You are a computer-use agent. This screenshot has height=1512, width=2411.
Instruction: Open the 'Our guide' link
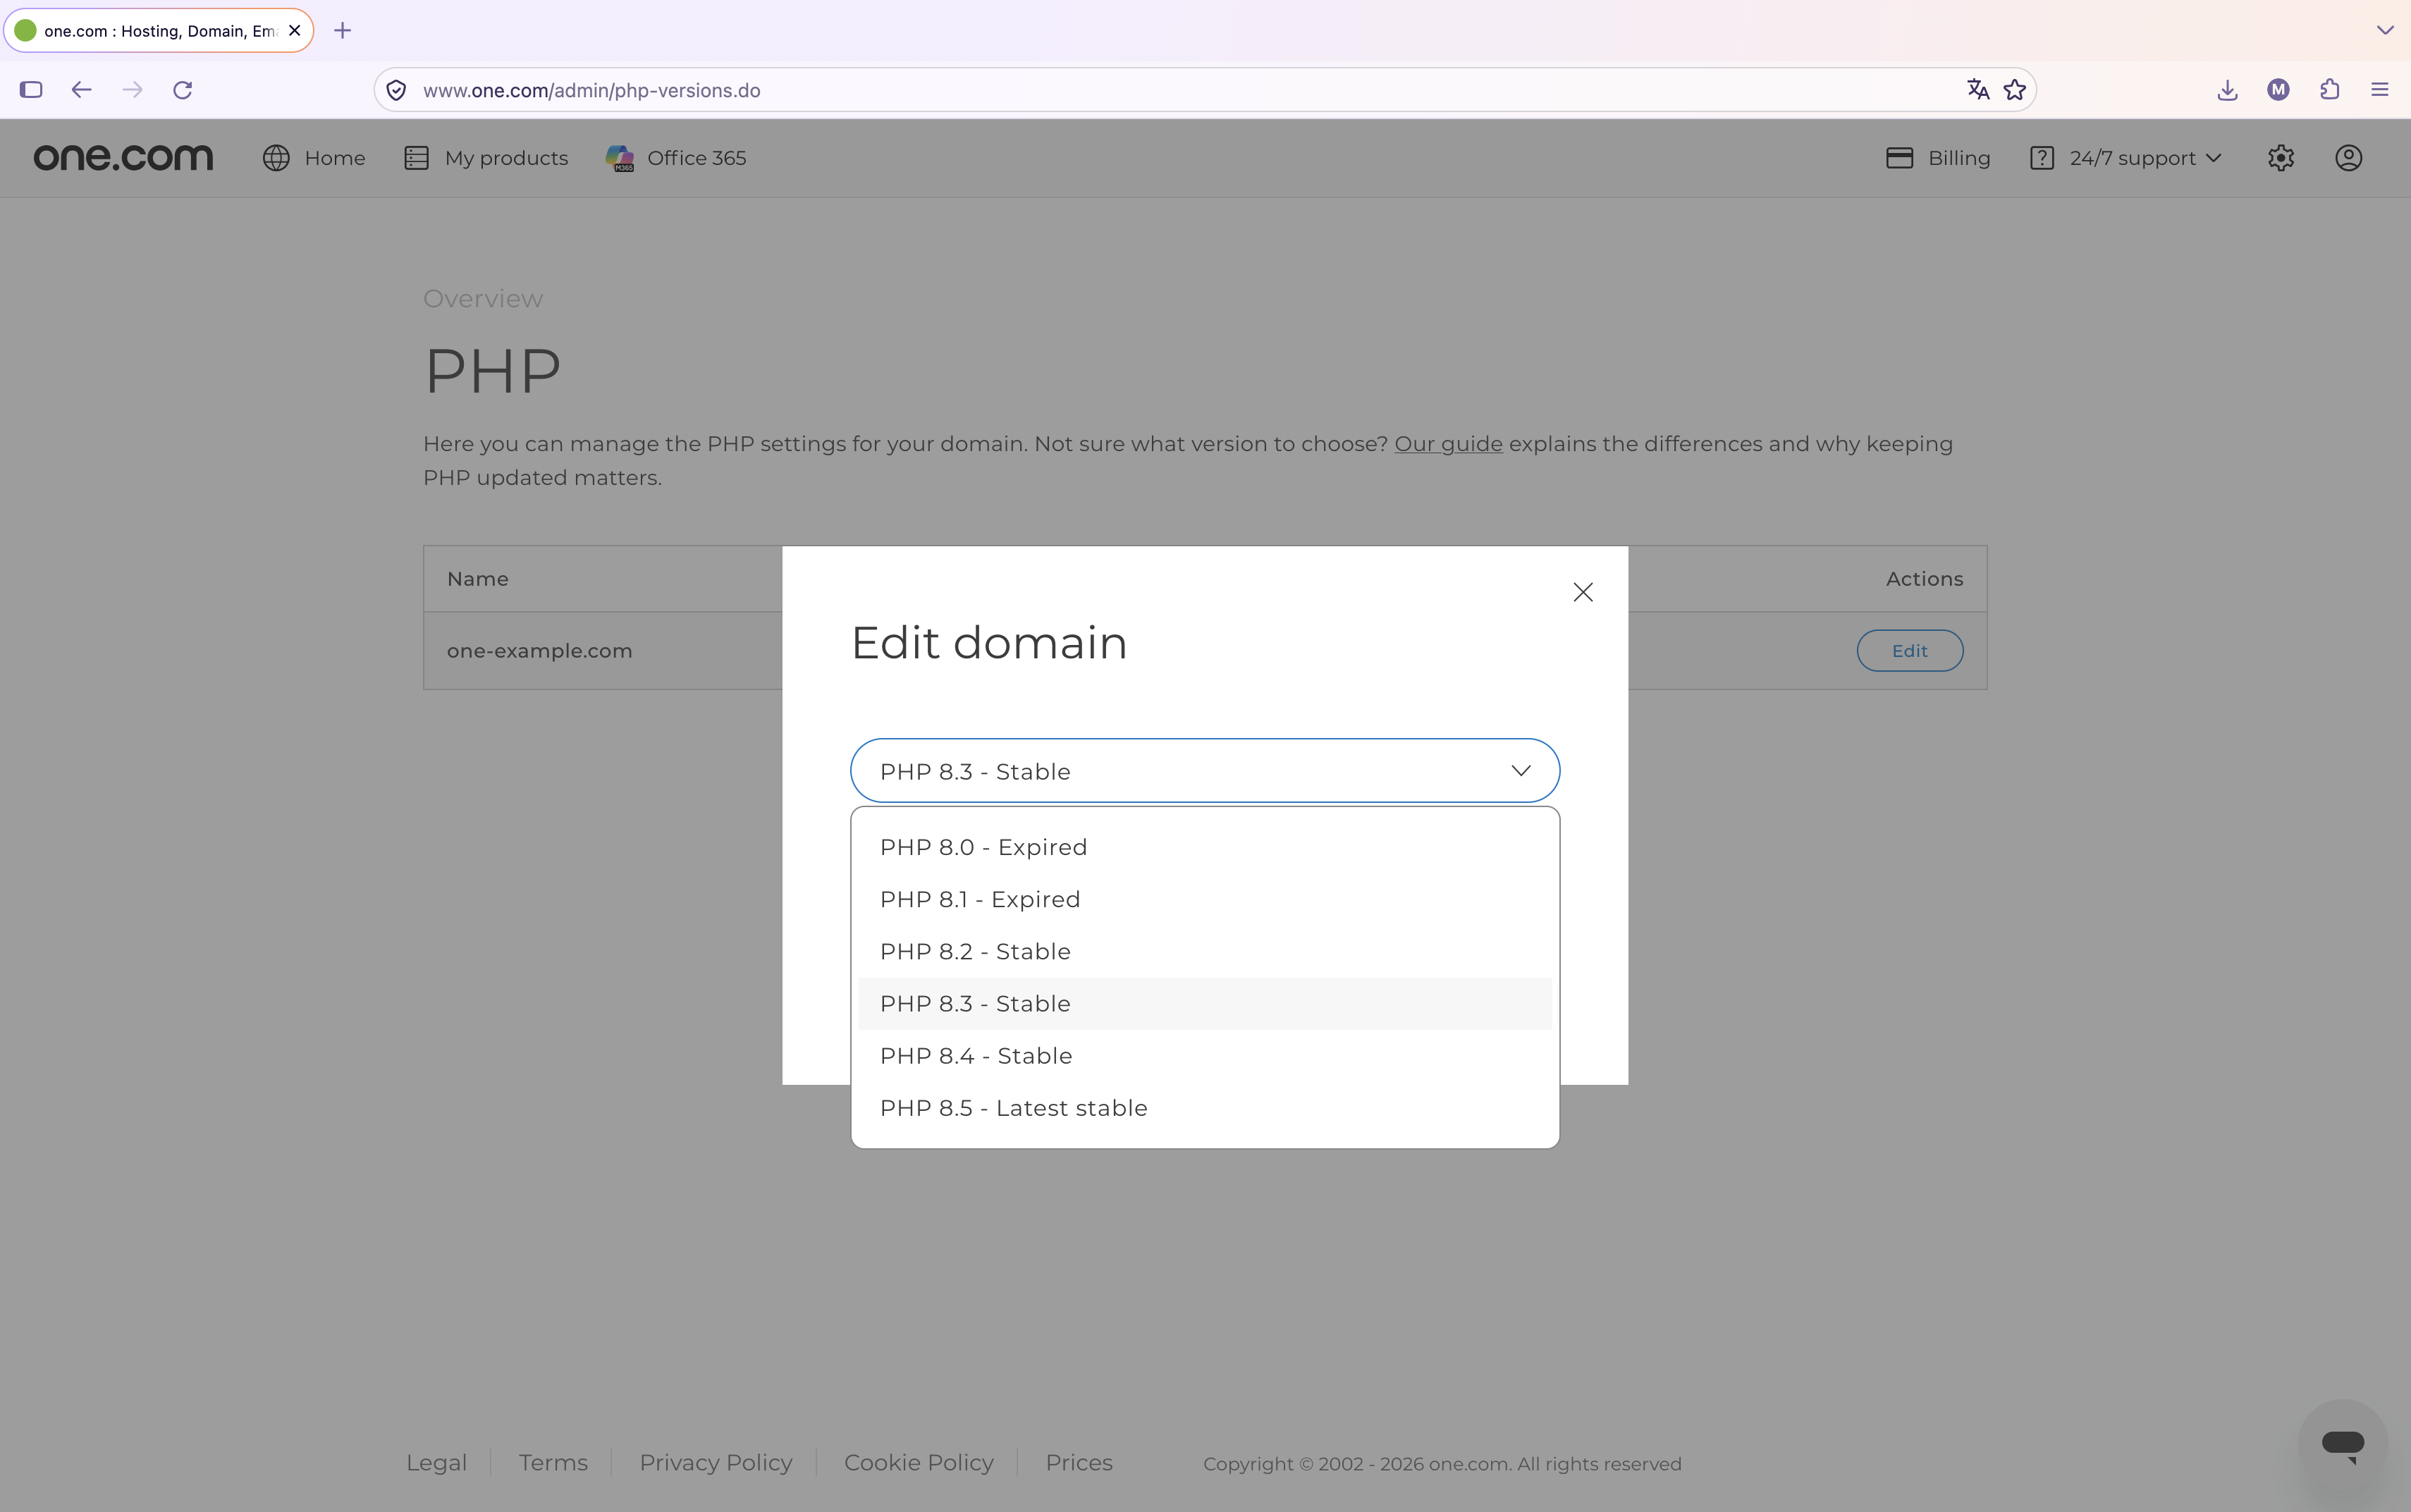(x=1448, y=443)
